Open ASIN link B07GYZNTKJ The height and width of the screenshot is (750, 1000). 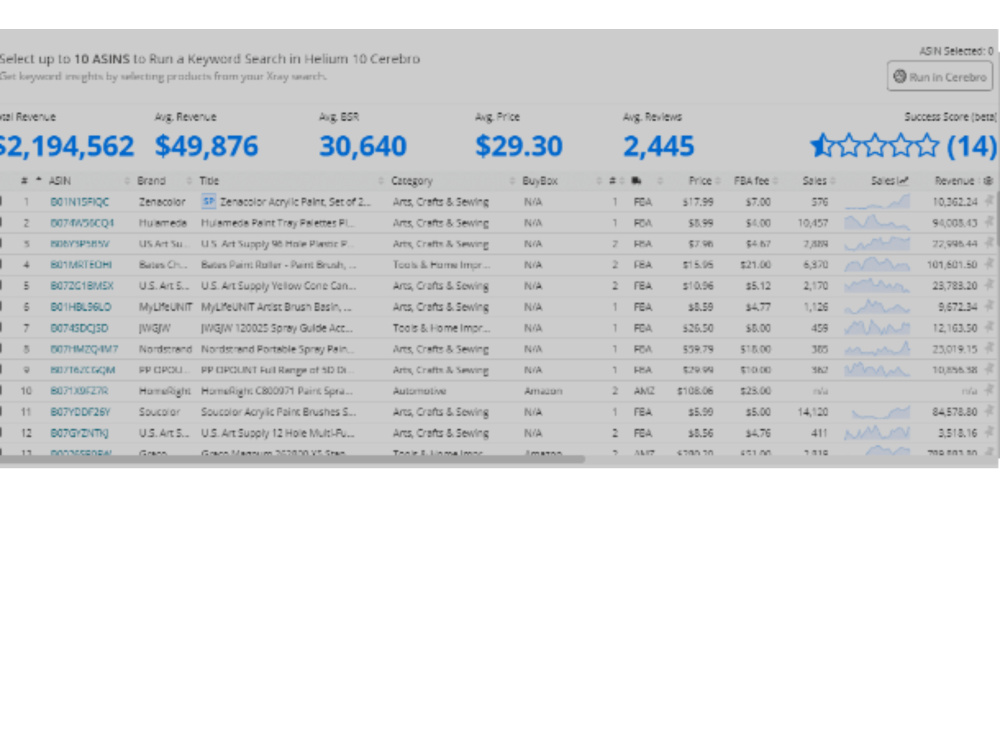click(79, 433)
